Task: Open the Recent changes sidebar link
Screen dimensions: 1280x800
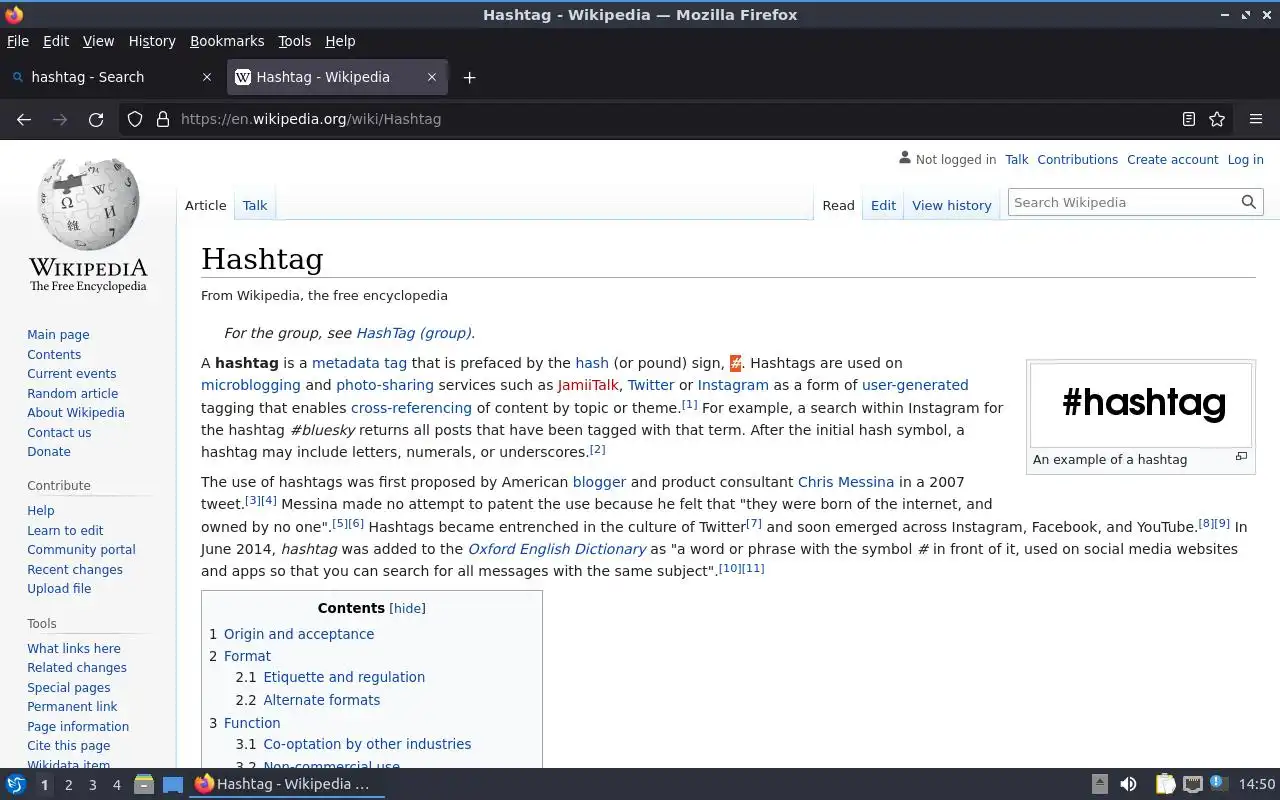Action: click(x=75, y=569)
